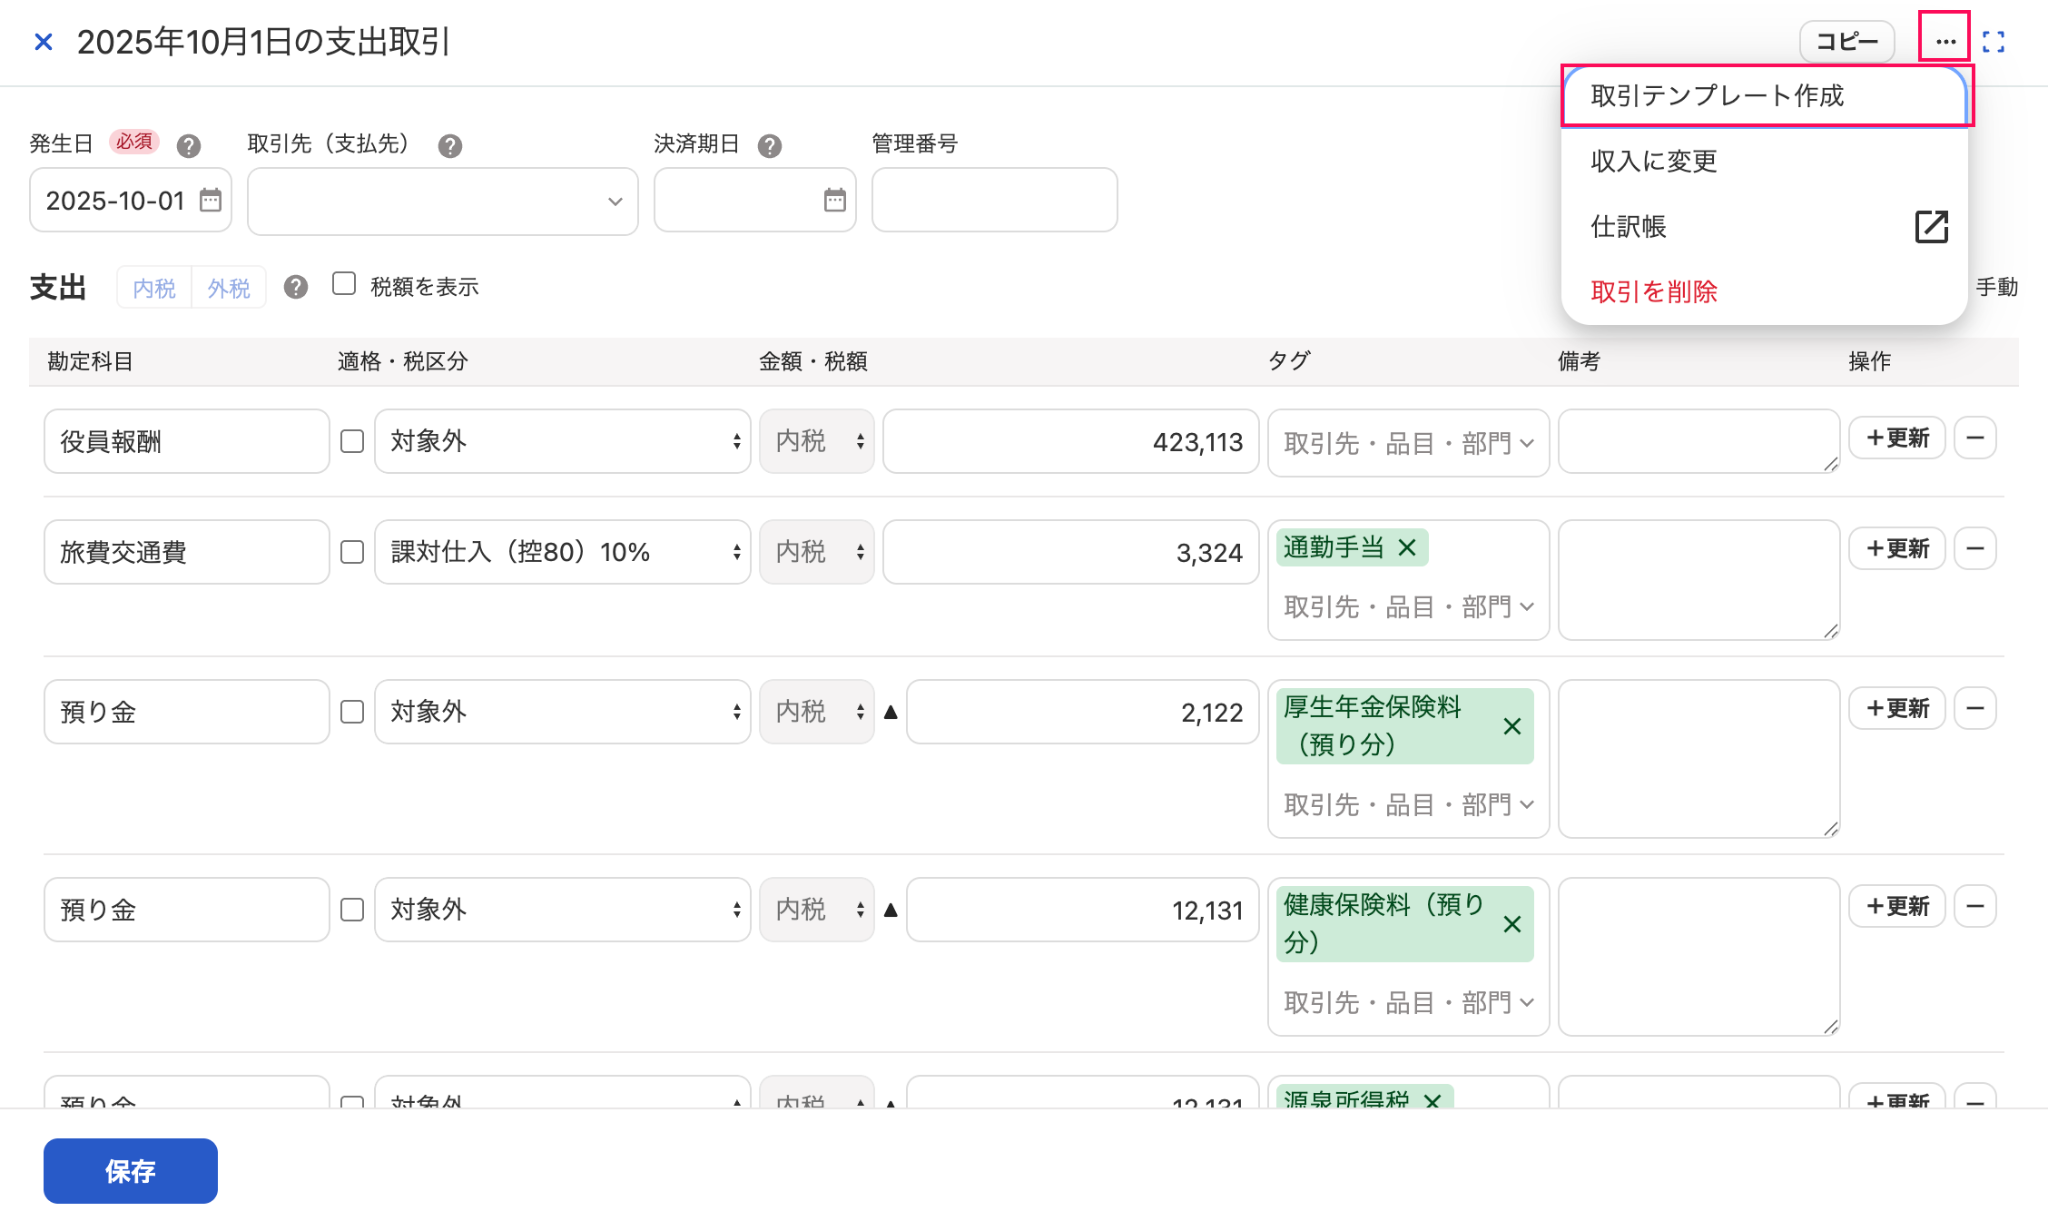
Task: Click ＋更新 in the 12,131 預り金 row
Action: tap(1897, 906)
